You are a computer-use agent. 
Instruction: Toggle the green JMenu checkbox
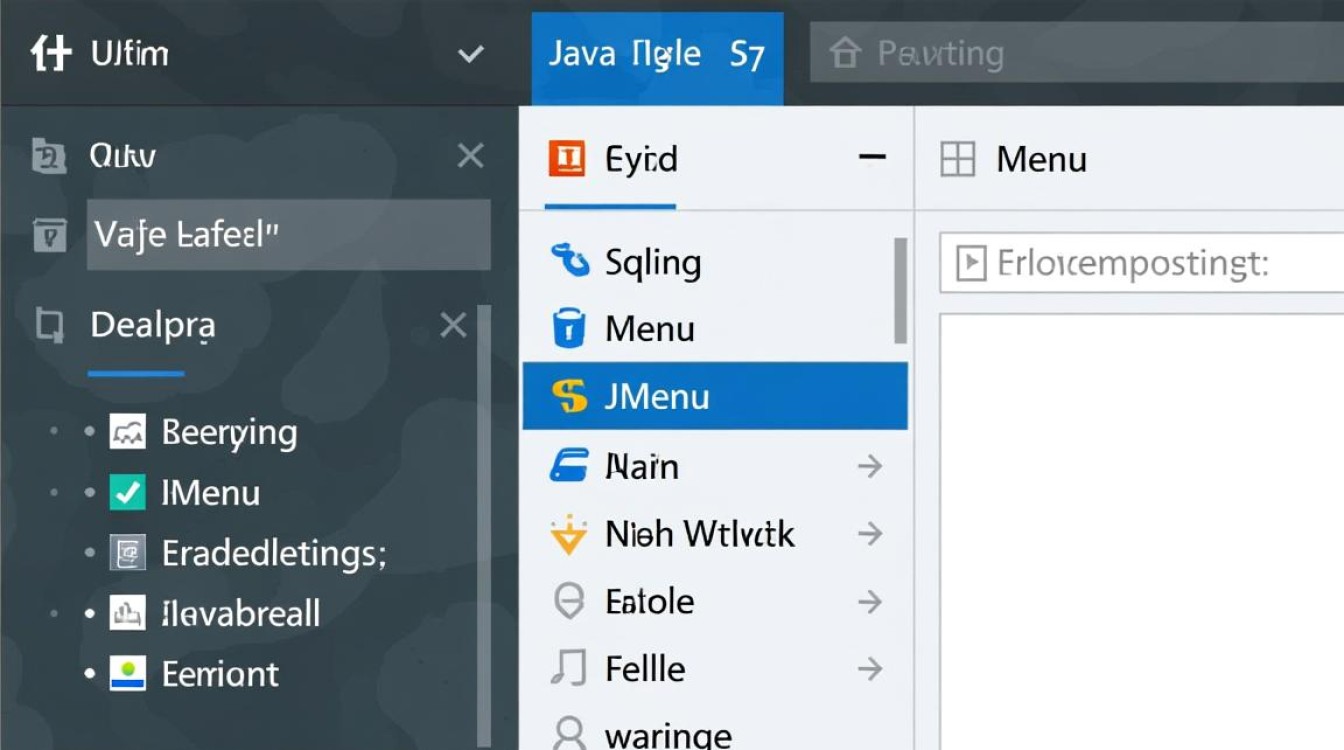click(x=129, y=493)
